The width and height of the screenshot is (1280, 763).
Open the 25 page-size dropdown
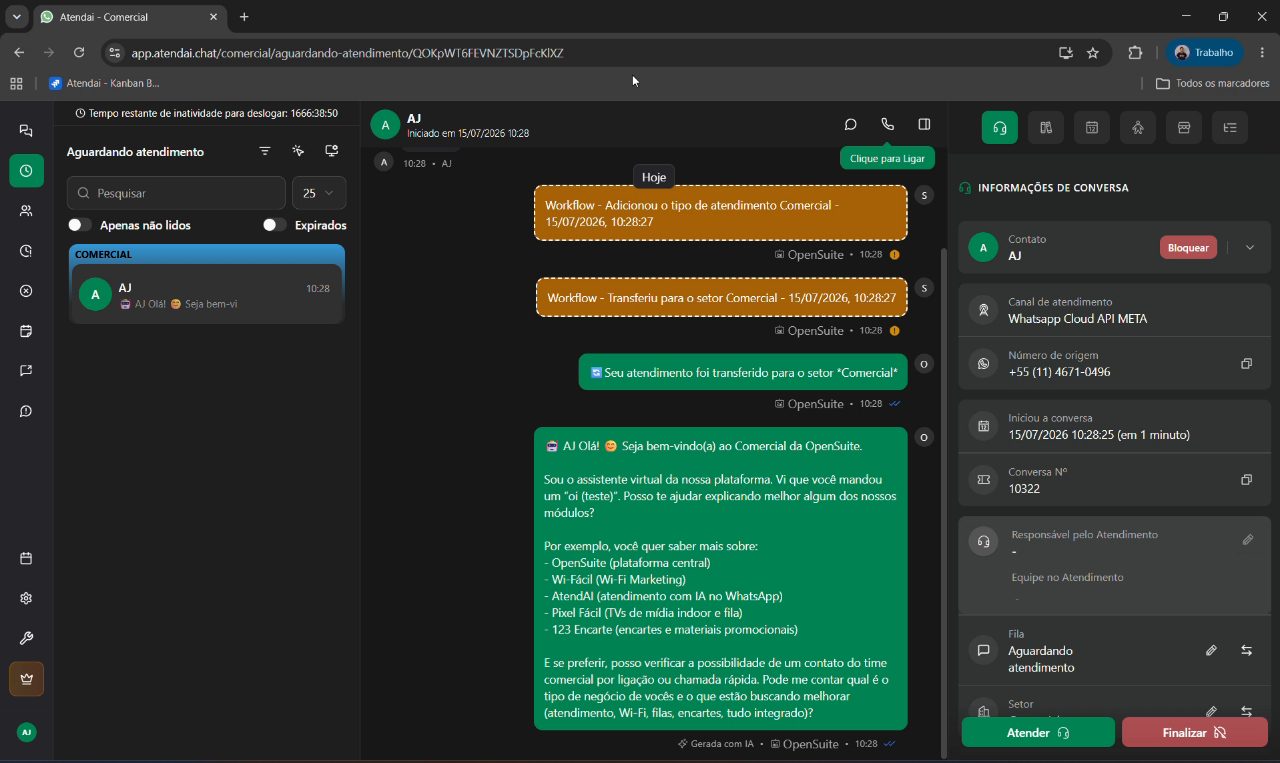[319, 193]
